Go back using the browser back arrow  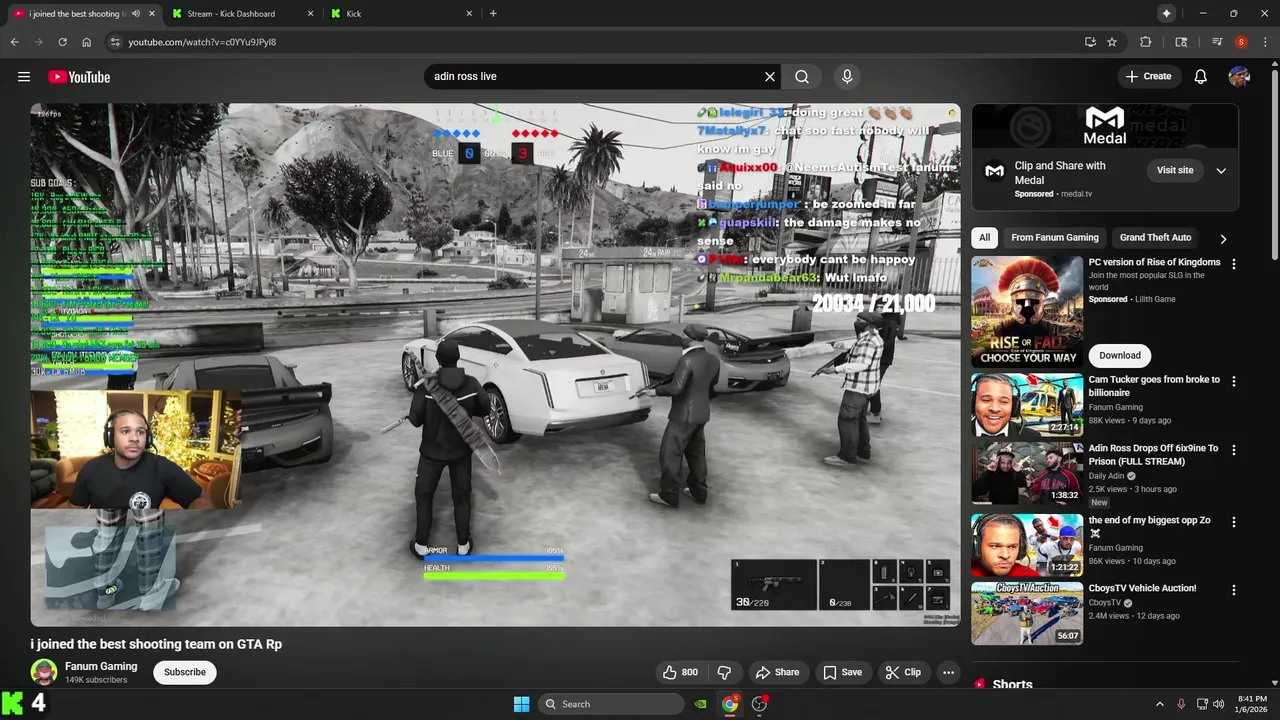pyautogui.click(x=15, y=42)
